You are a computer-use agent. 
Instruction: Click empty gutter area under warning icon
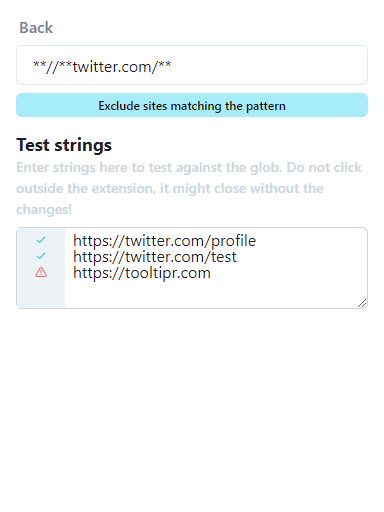41,293
